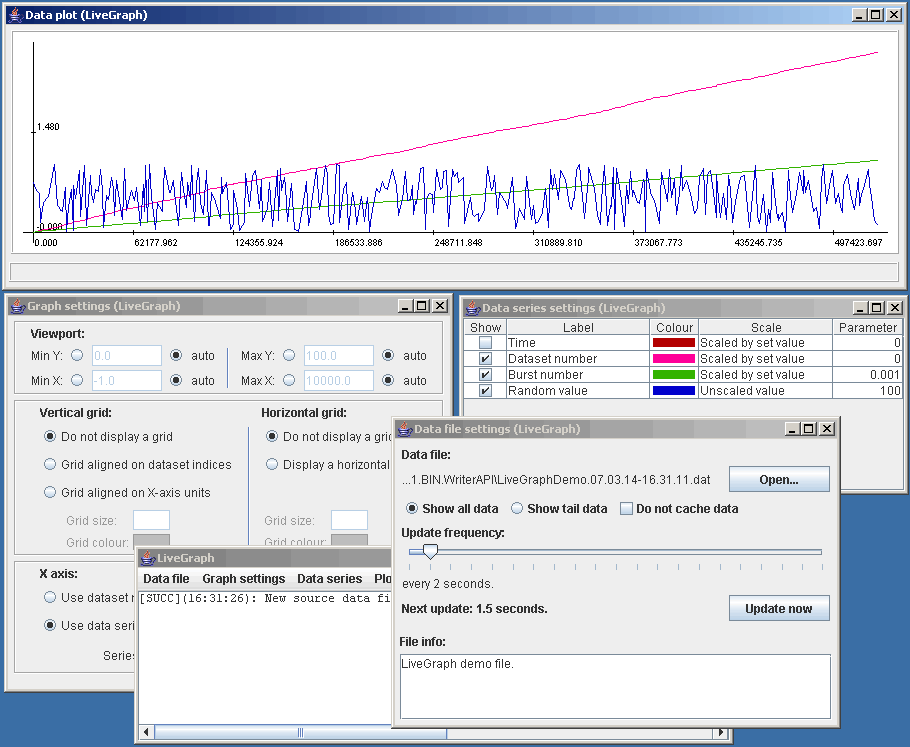Minimize the Data file settings window
Viewport: 910px width, 747px height.
coord(792,429)
